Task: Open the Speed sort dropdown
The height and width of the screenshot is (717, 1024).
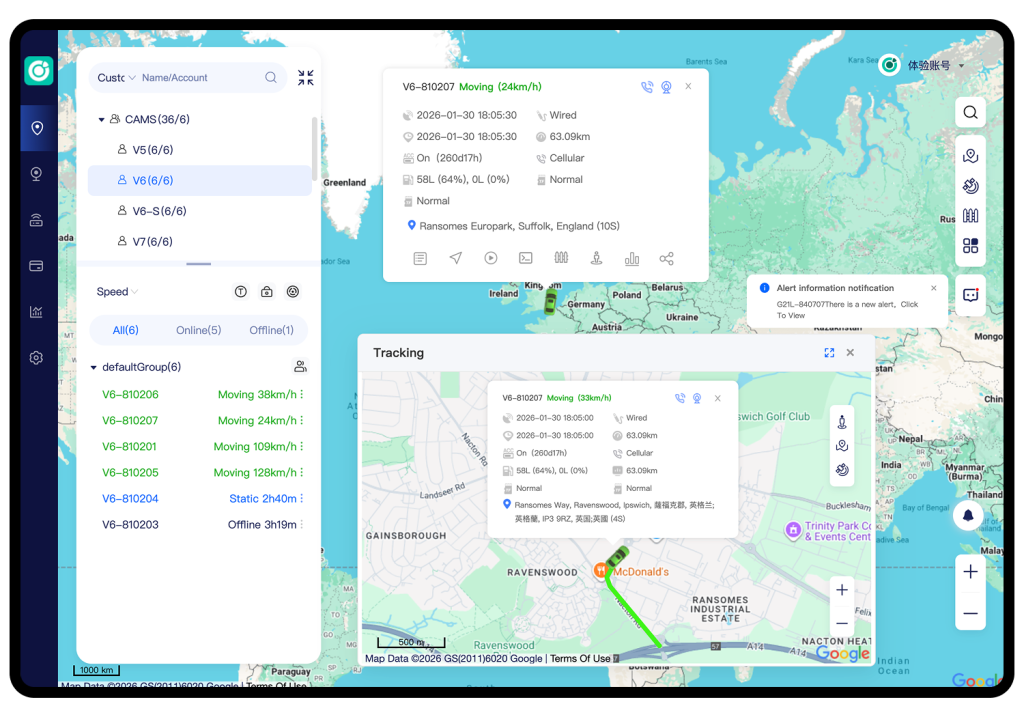Action: (x=117, y=292)
